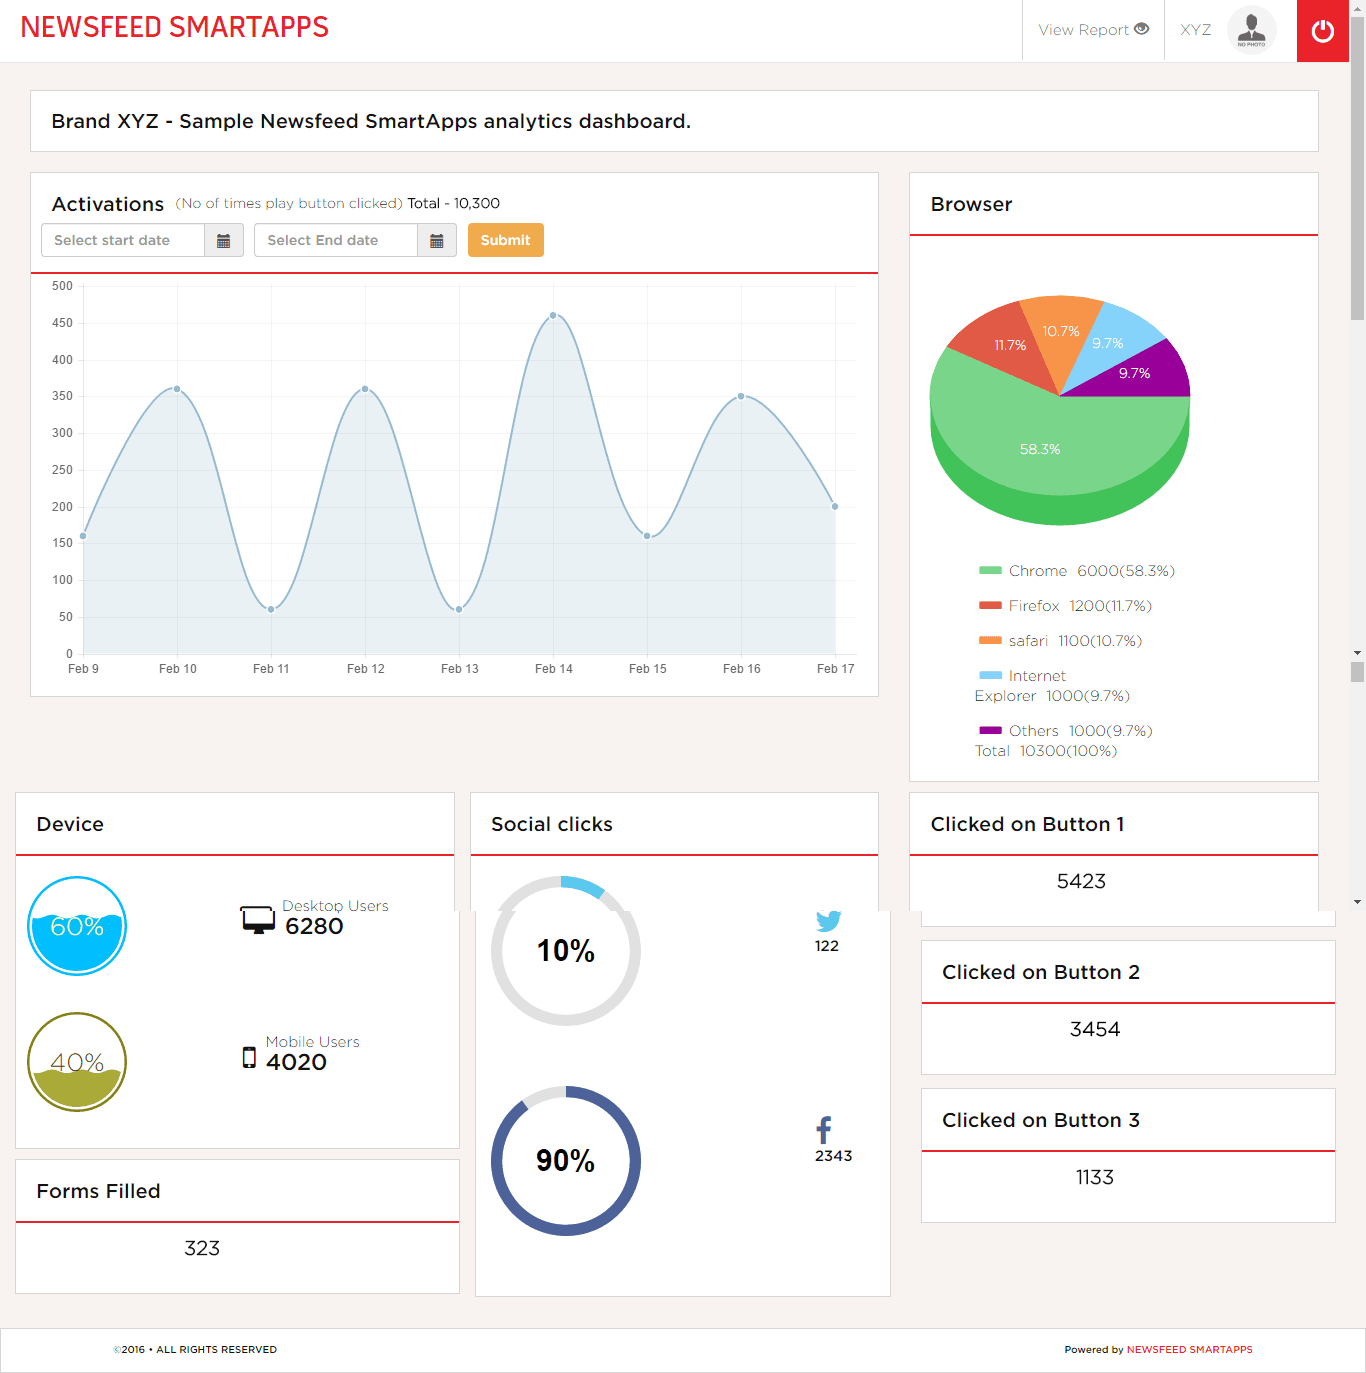Click the View Report link
Screen dimensions: 1366x1373
tap(1093, 30)
